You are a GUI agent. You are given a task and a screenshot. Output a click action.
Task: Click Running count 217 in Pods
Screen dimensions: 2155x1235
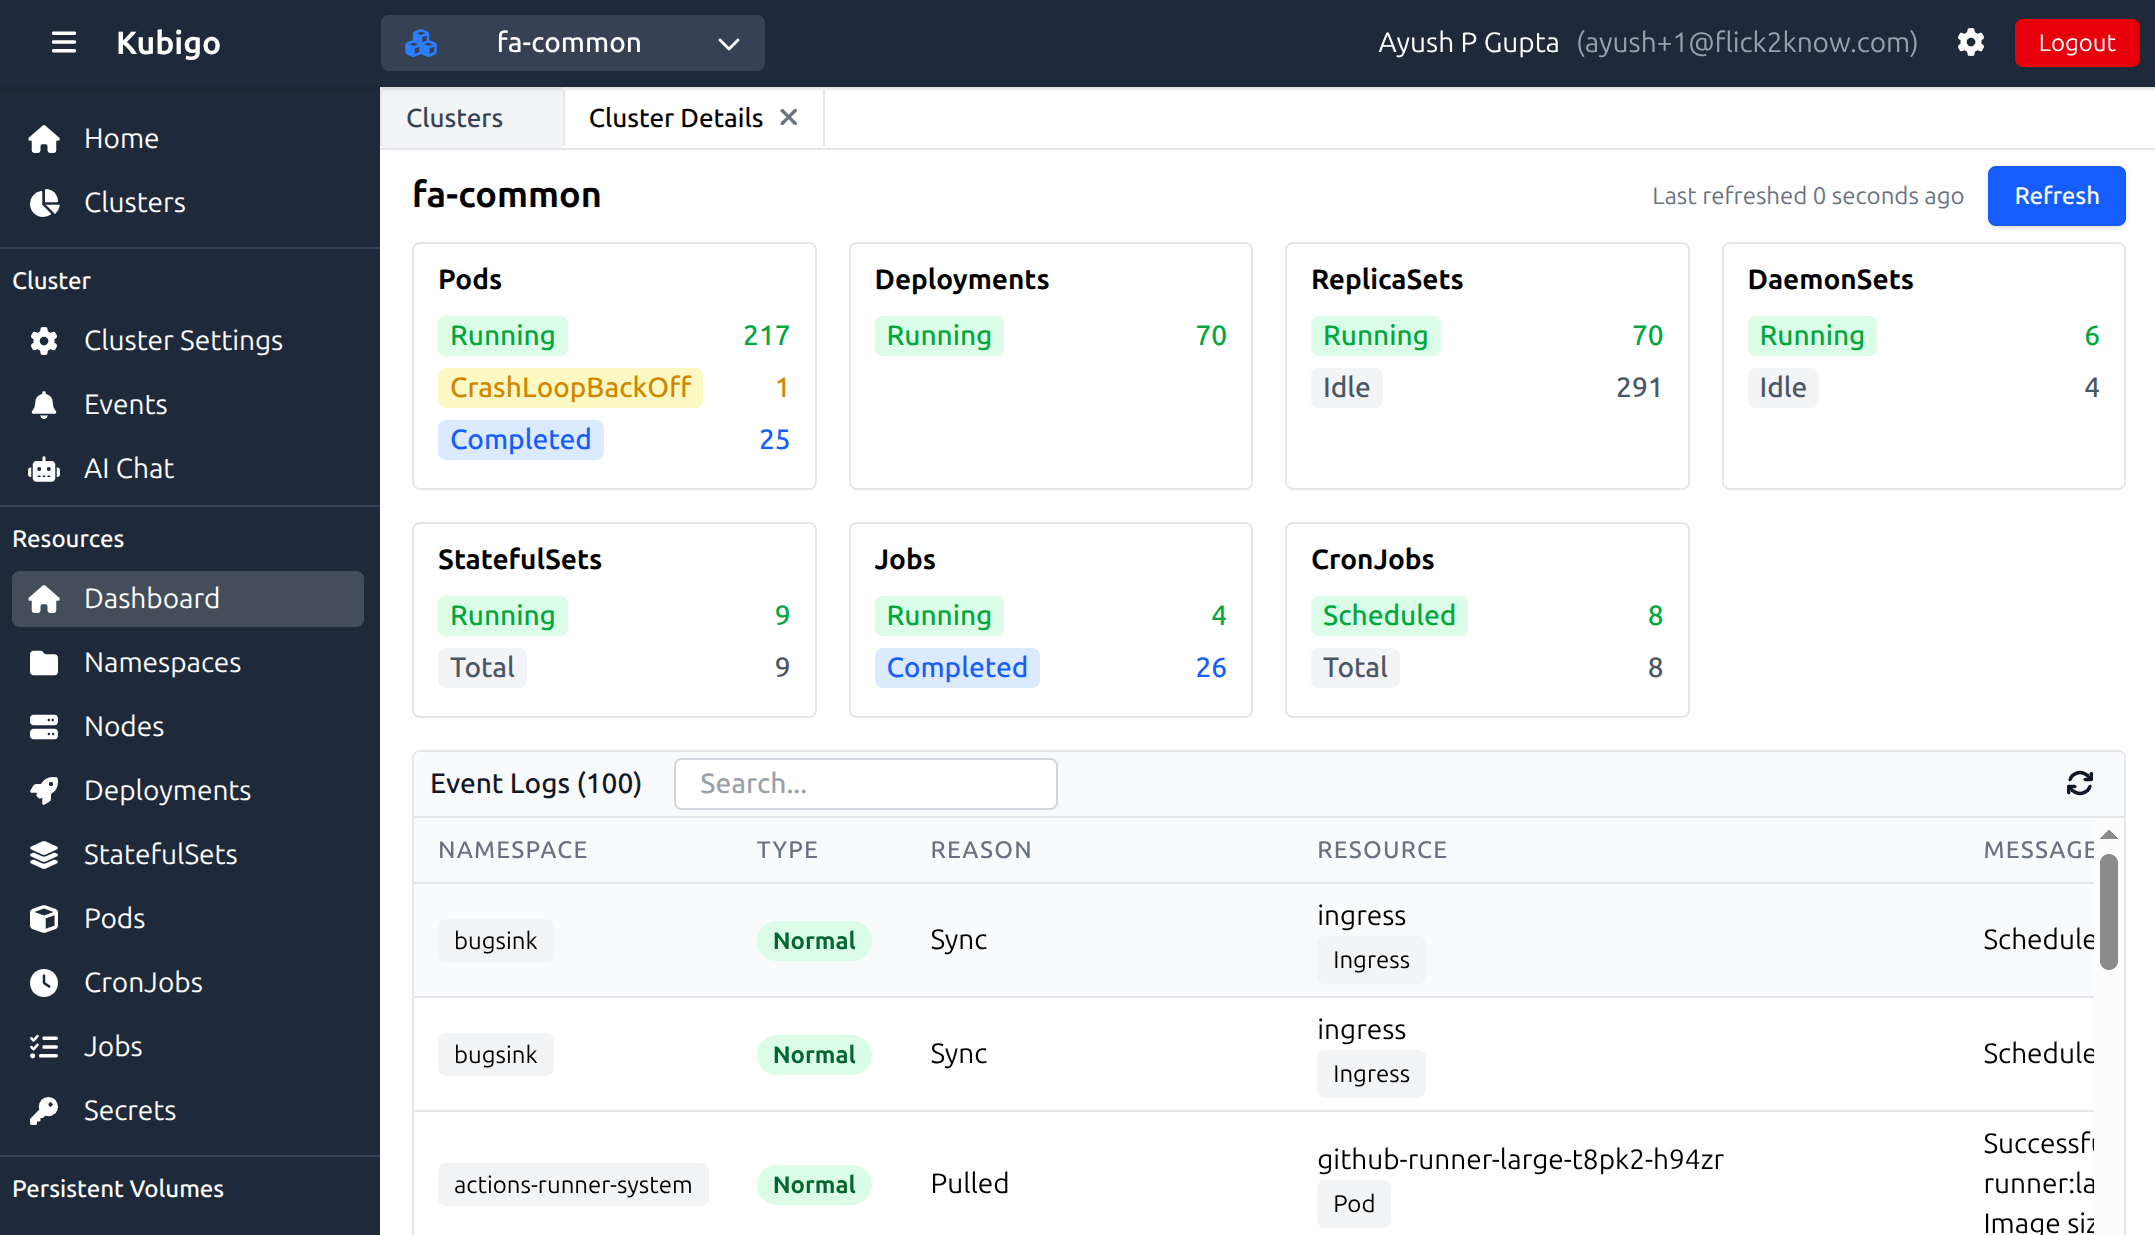click(x=766, y=336)
